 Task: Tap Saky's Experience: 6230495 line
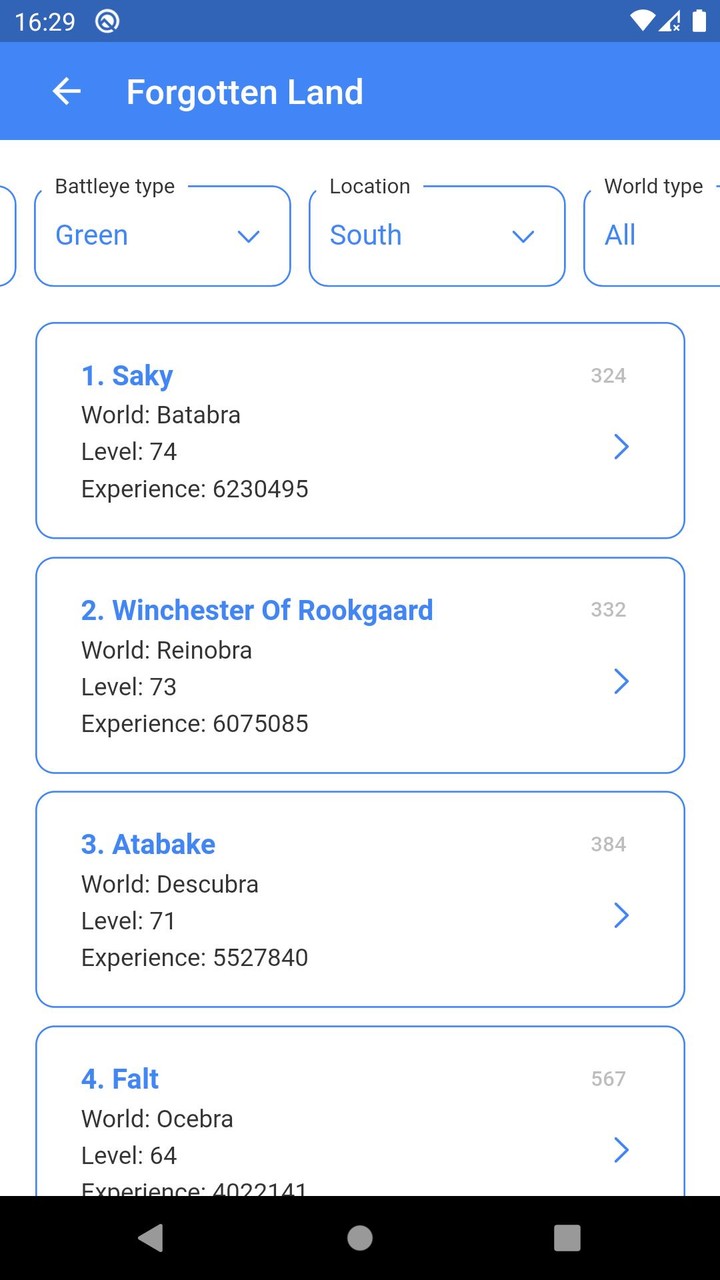pos(195,489)
